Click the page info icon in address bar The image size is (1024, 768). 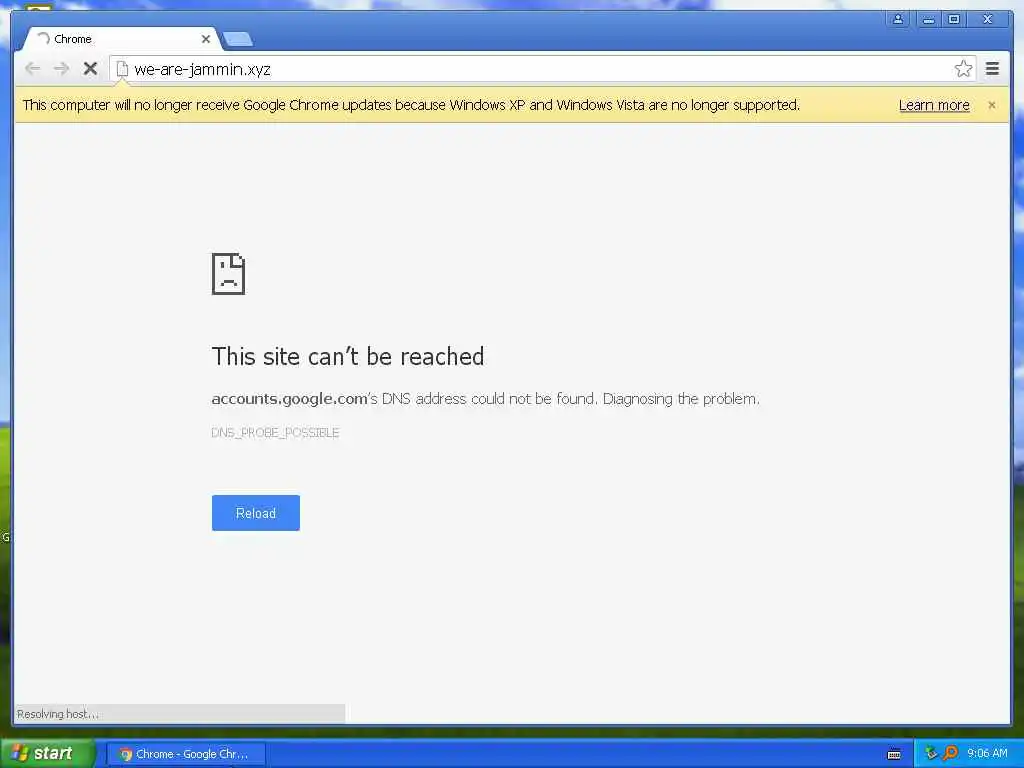(122, 69)
